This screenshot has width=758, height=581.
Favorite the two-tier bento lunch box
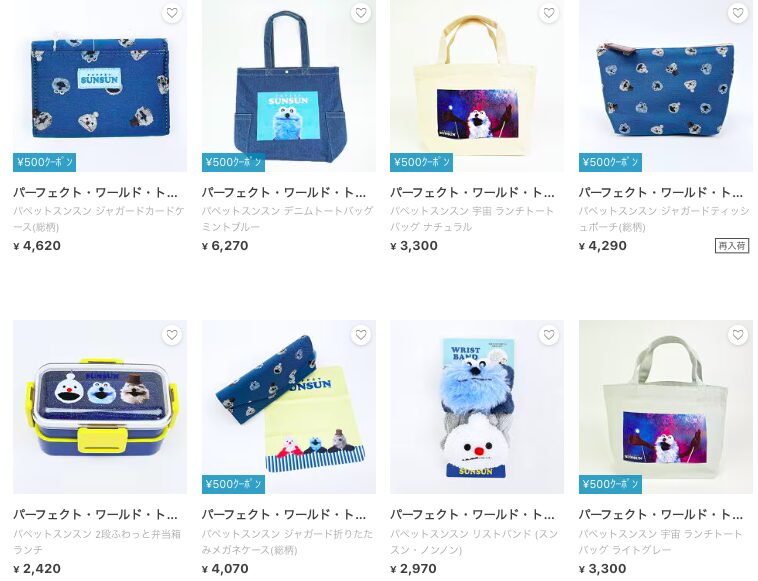coord(172,335)
